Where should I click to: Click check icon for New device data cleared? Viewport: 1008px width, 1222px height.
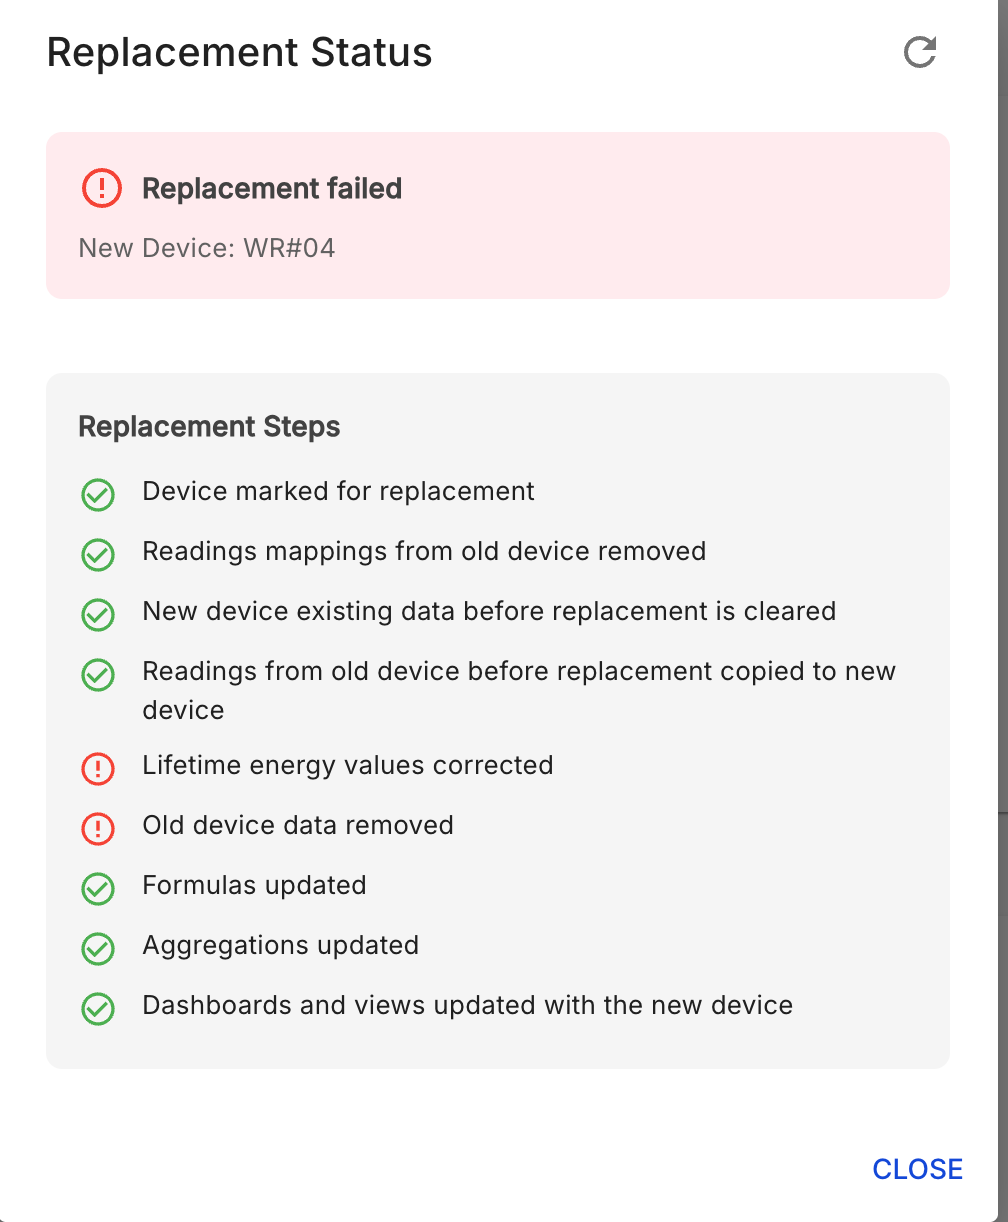pos(97,614)
